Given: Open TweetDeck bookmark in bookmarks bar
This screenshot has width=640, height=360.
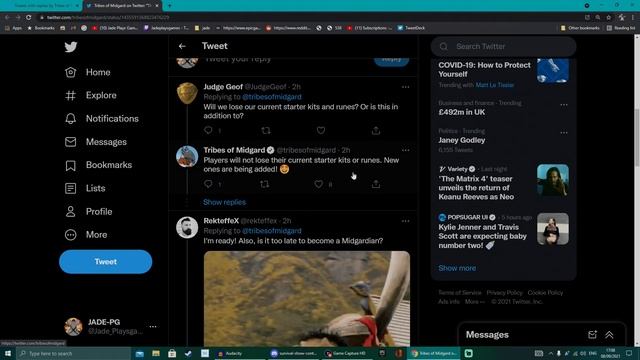Looking at the screenshot, I should [411, 28].
